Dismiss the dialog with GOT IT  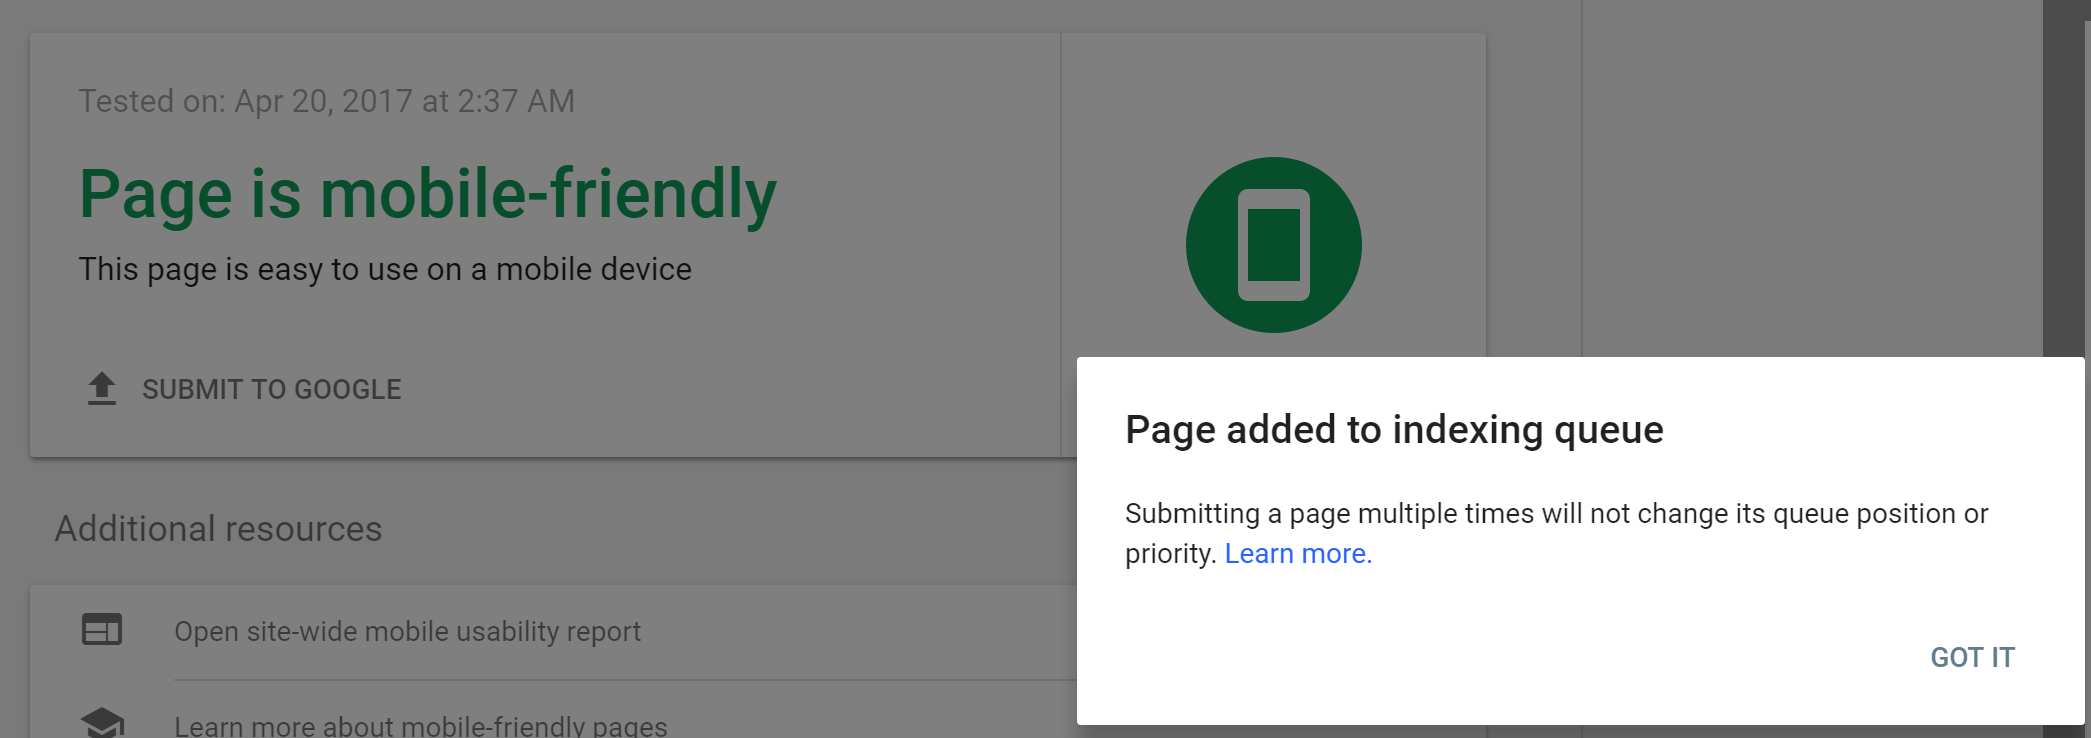point(1972,657)
